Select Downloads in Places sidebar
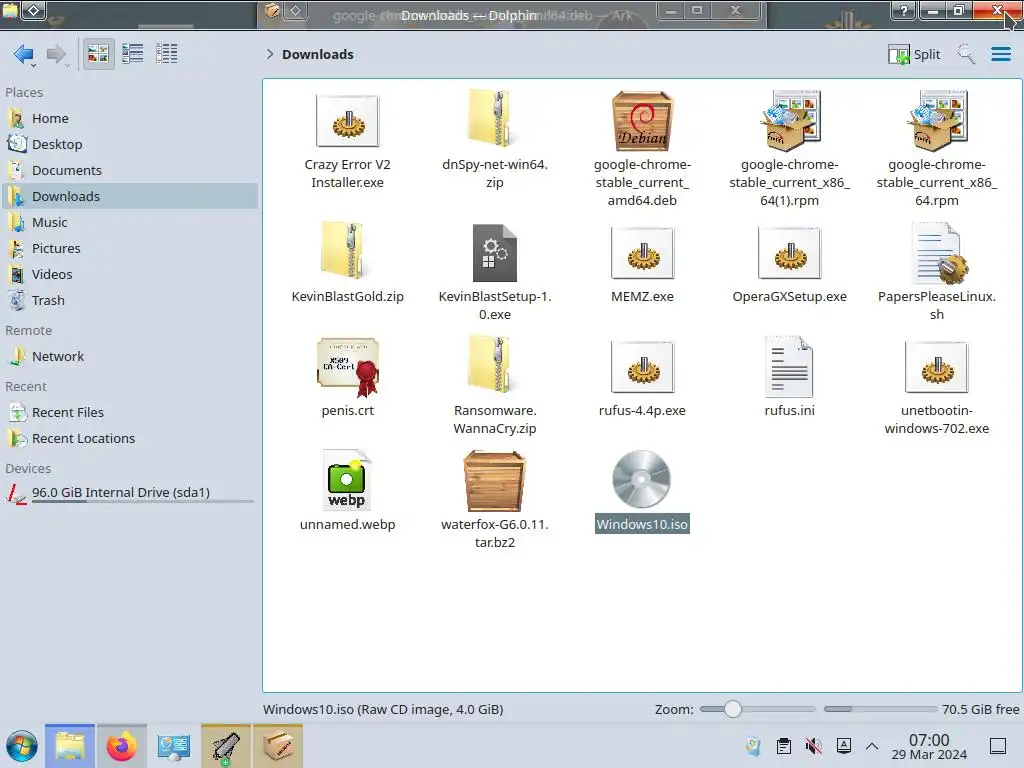 (130, 197)
